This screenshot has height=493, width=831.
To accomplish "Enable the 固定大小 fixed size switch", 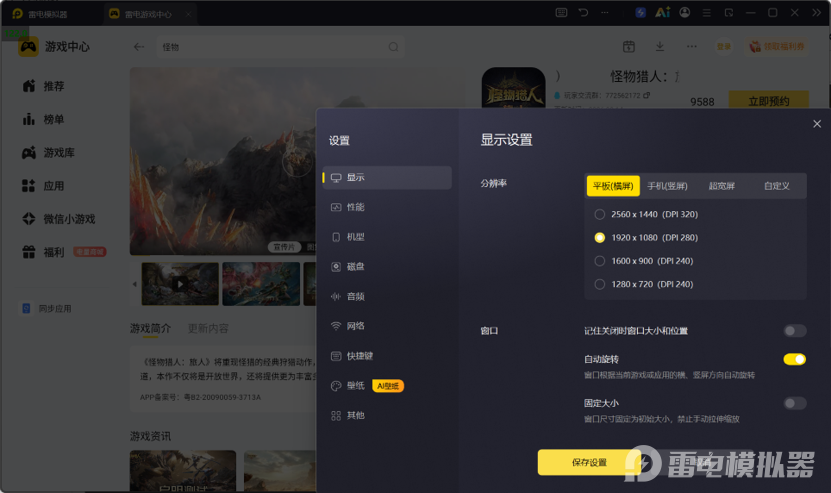I will [x=795, y=403].
